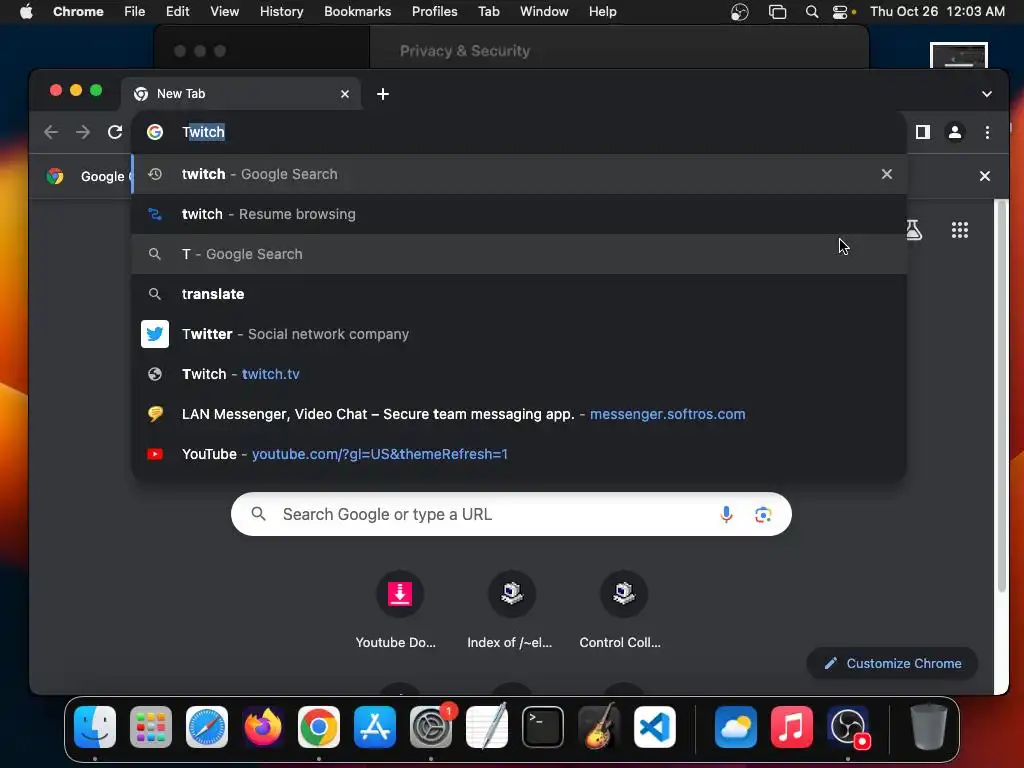The width and height of the screenshot is (1024, 768).
Task: Open the YouTube youtube.com suggestion
Action: pos(519,454)
